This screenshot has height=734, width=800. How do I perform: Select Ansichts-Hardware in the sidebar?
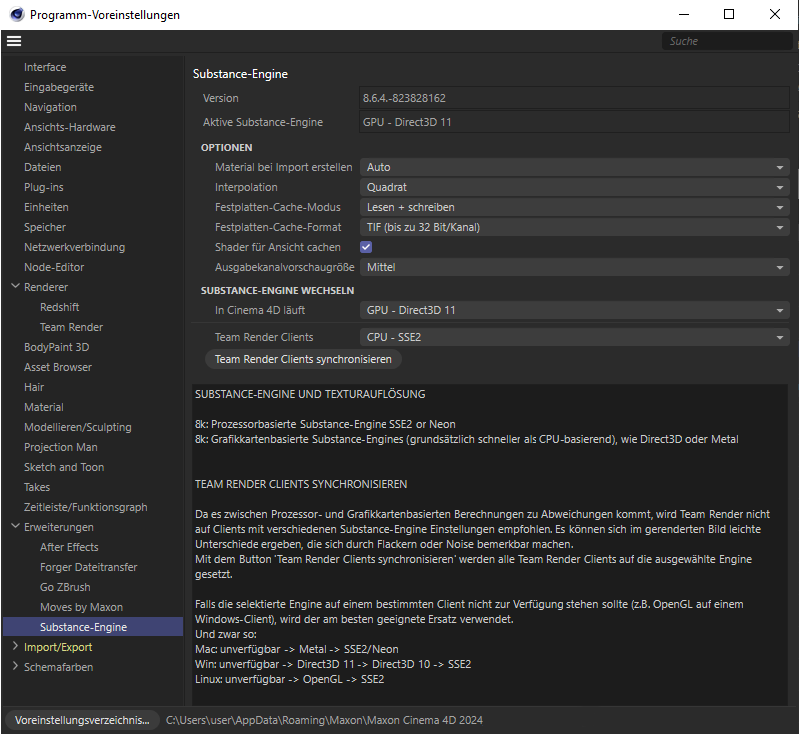(69, 127)
